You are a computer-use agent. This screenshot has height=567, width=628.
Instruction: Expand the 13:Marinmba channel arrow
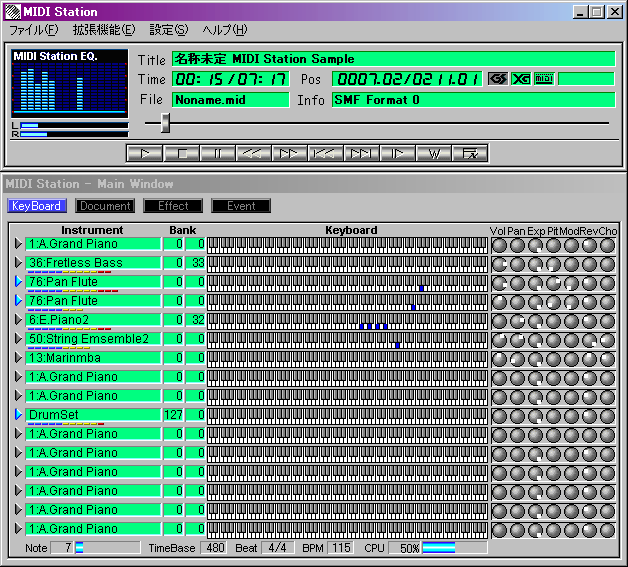point(18,358)
